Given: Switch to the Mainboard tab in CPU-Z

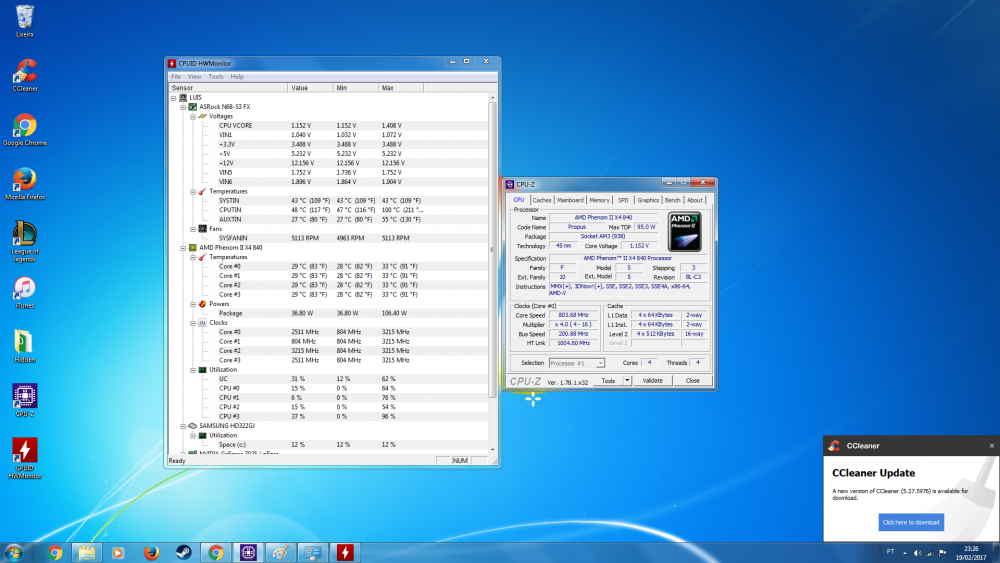Looking at the screenshot, I should point(570,200).
